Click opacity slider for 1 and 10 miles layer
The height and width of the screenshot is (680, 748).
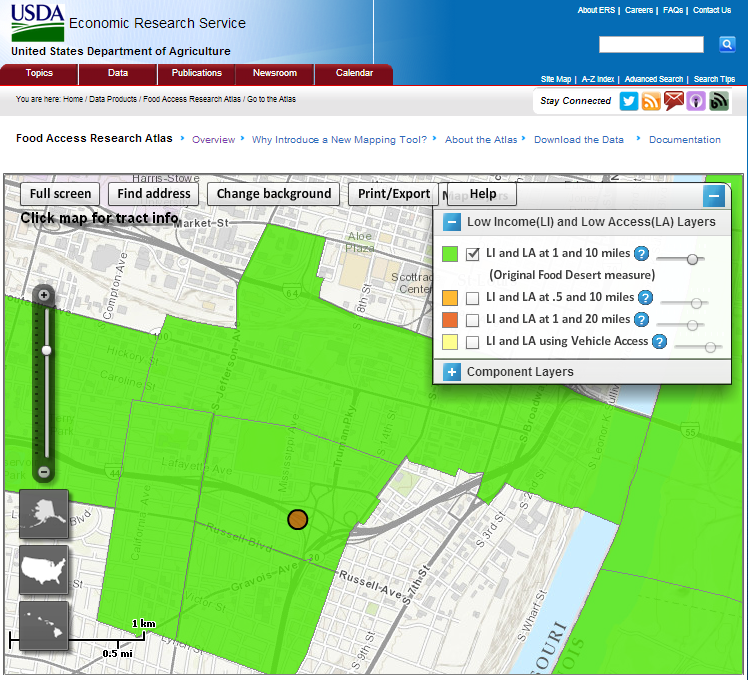[x=681, y=259]
